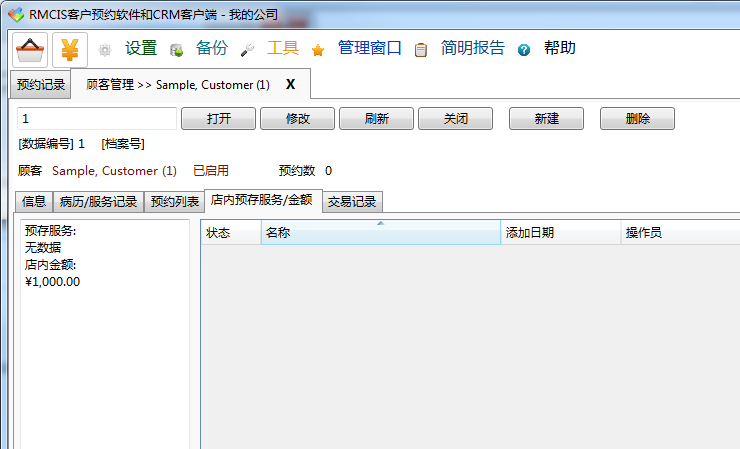Screen dimensions: 740x449
Task: Click the 状态 column header
Action: [231, 233]
